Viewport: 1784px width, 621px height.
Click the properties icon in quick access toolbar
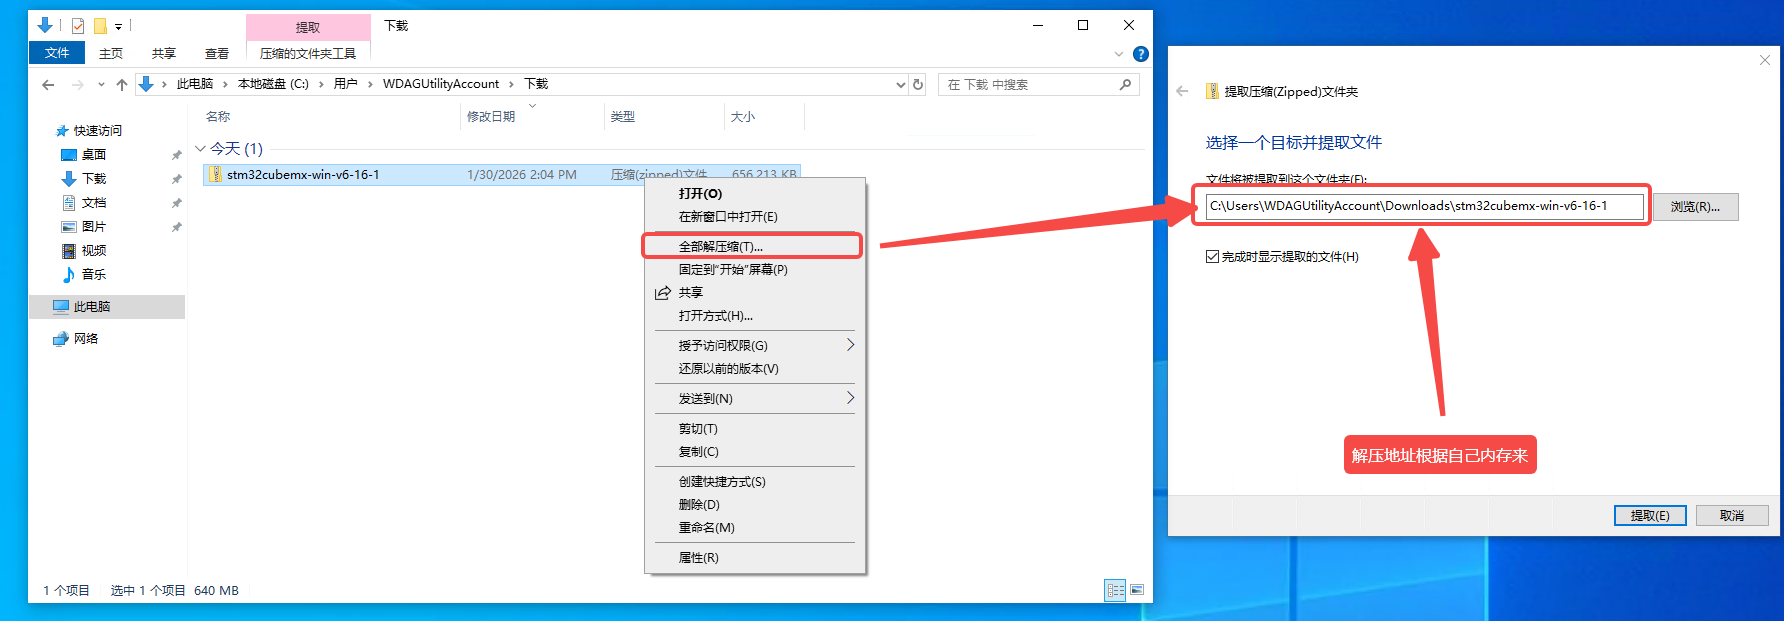click(x=78, y=26)
